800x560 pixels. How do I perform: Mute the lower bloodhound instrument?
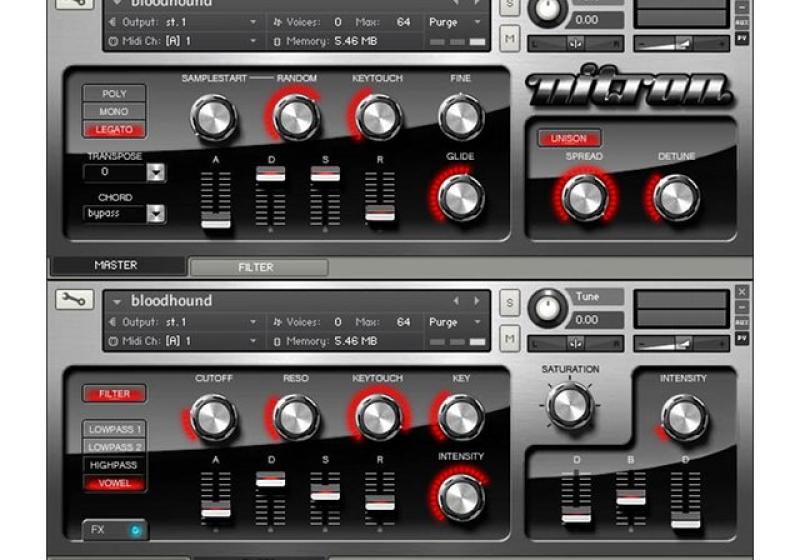509,339
